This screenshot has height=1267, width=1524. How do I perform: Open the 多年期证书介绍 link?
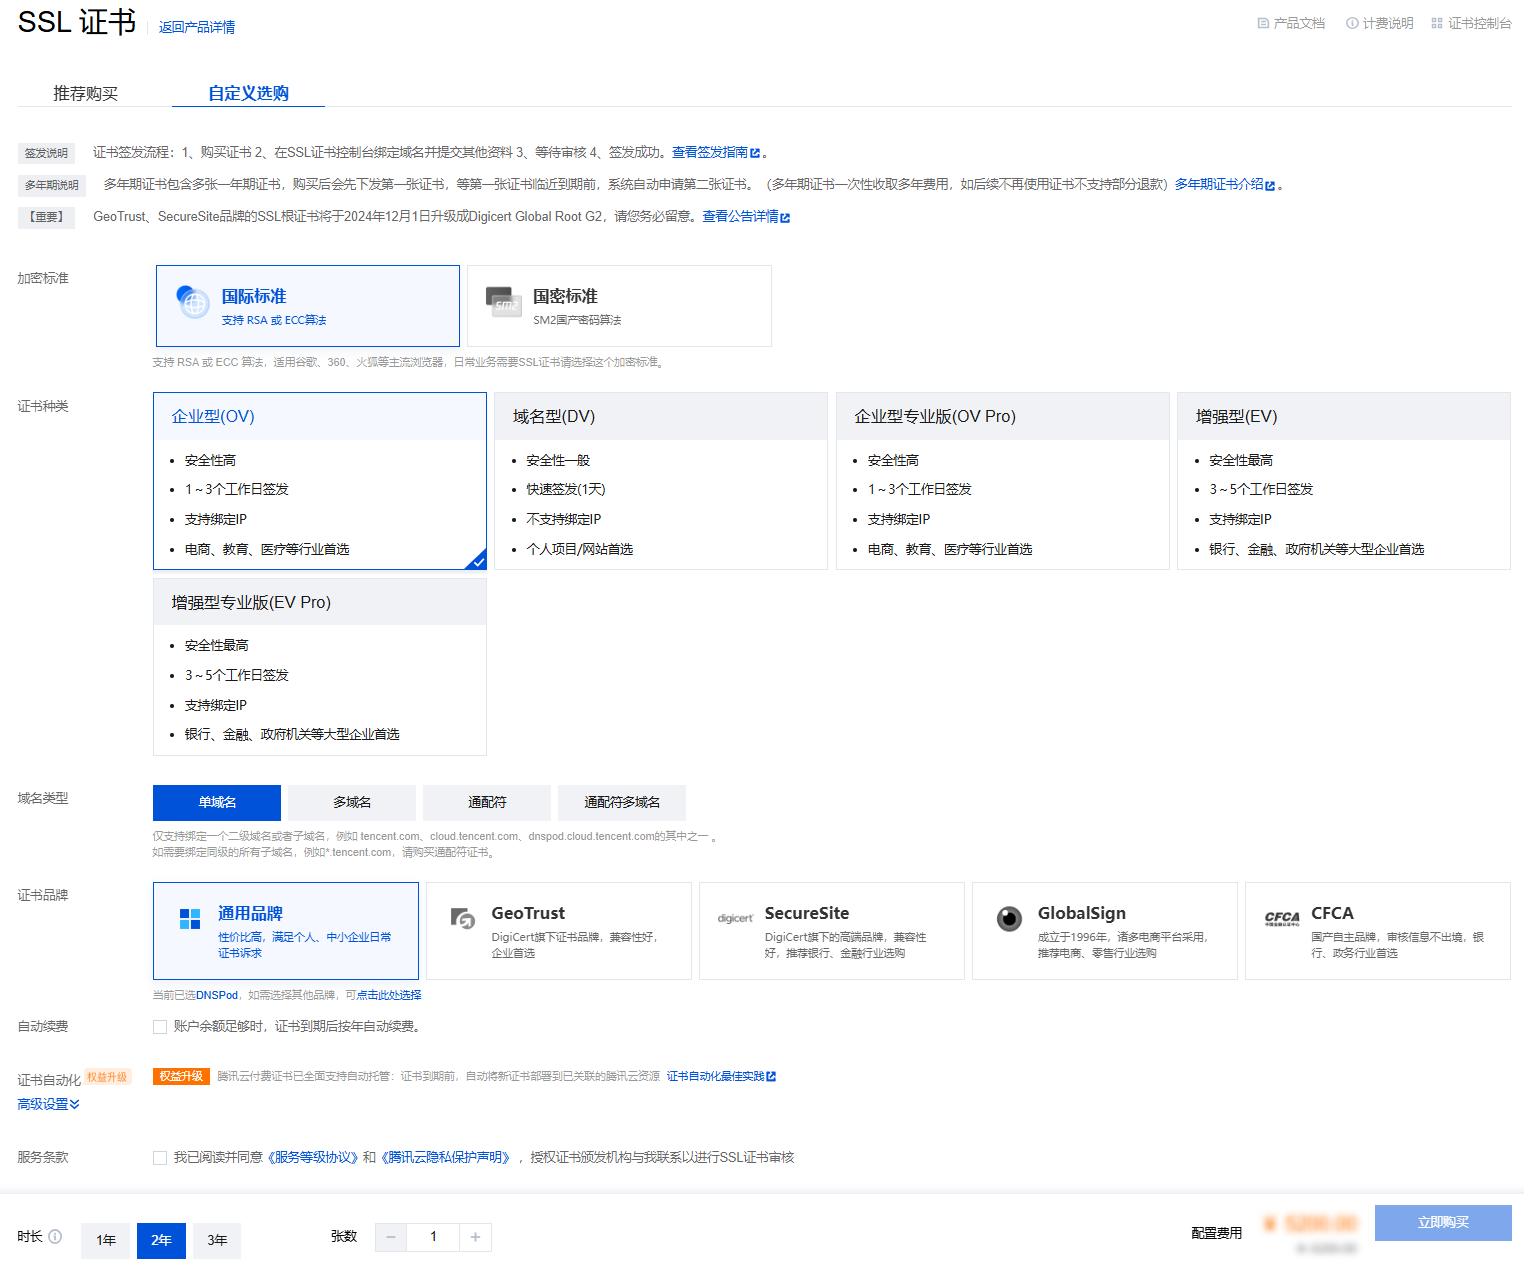point(1219,185)
